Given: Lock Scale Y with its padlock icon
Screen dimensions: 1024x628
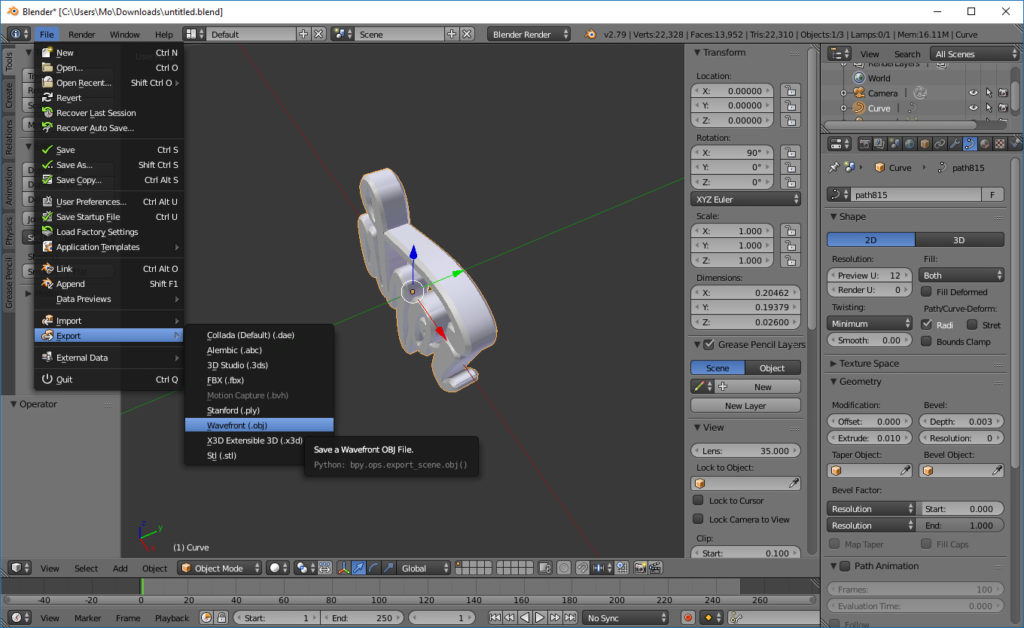Looking at the screenshot, I should (790, 245).
